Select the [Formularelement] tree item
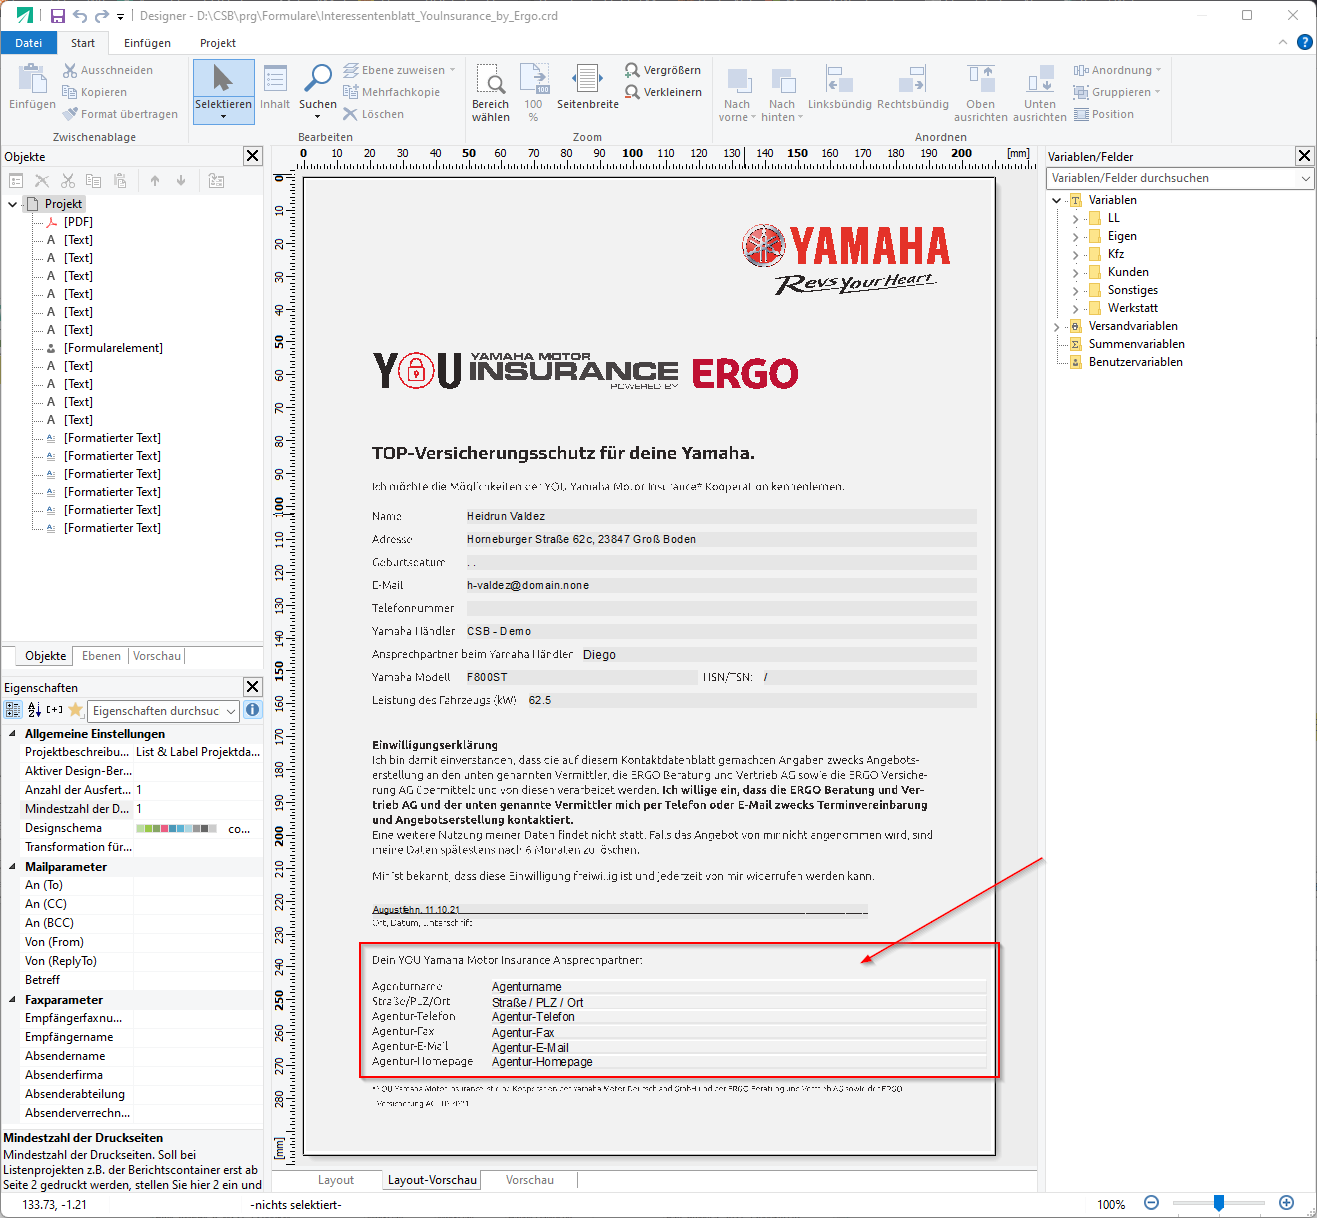The image size is (1317, 1218). click(x=113, y=348)
